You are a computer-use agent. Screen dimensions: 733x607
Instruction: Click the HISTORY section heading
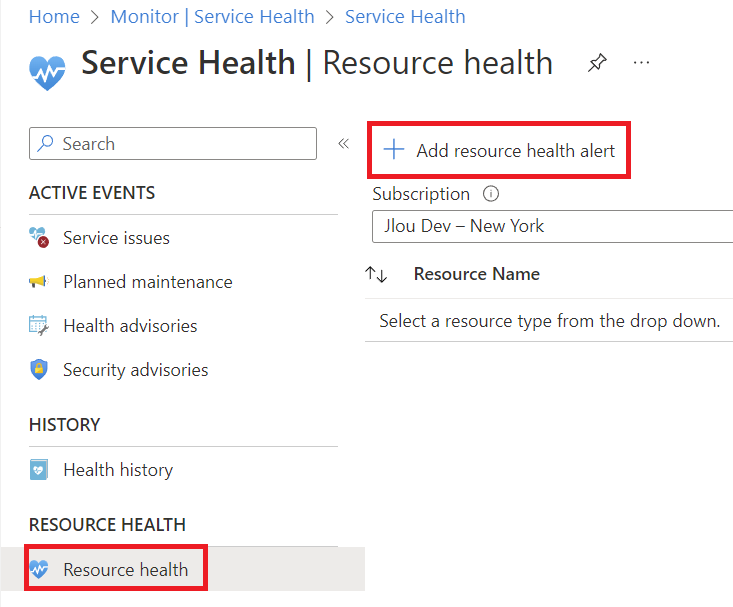65,425
